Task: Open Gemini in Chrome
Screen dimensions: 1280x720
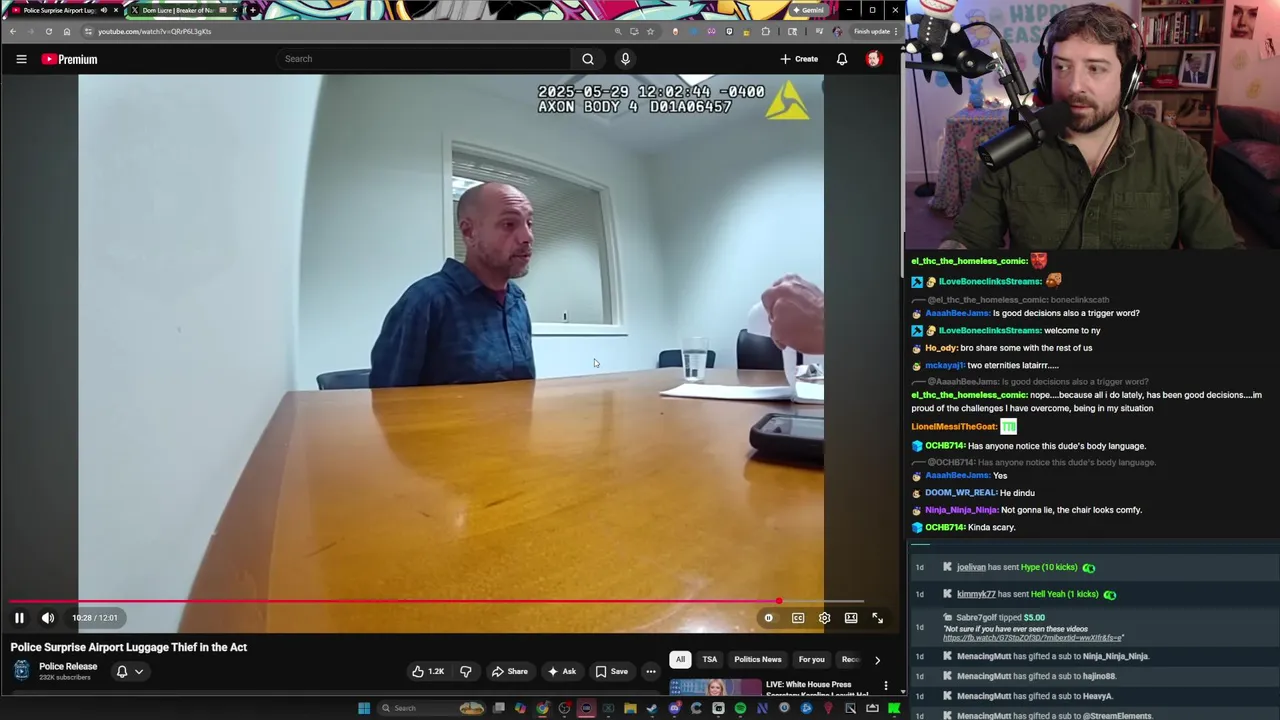Action: coord(808,10)
